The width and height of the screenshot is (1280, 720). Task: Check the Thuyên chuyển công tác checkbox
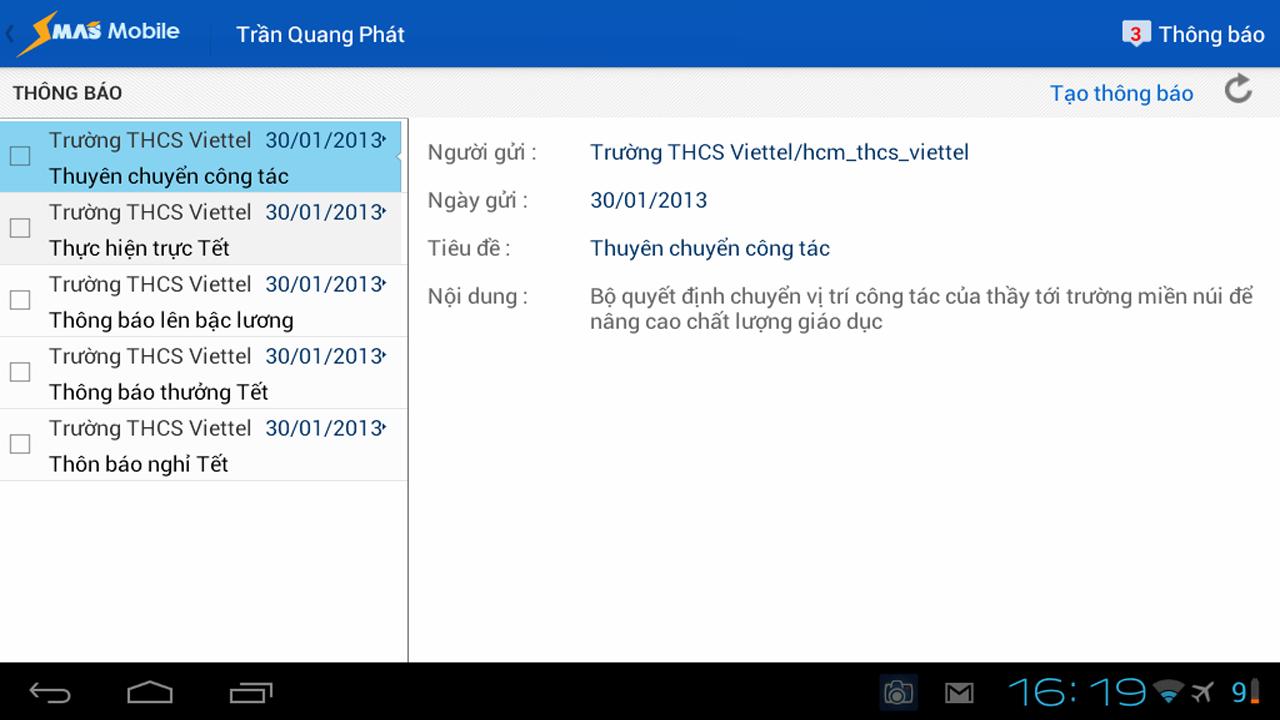coord(20,156)
